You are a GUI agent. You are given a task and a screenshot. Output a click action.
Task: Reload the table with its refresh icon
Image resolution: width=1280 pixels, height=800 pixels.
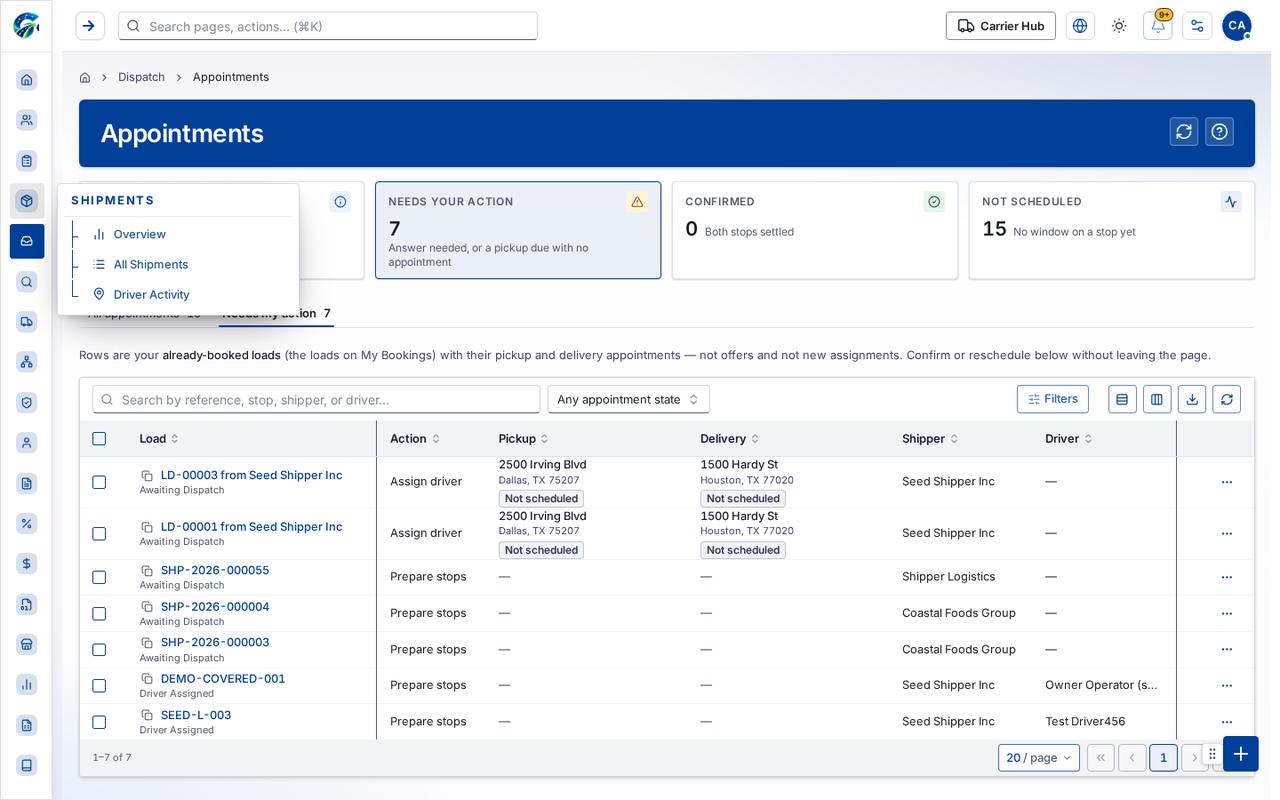coord(1227,399)
